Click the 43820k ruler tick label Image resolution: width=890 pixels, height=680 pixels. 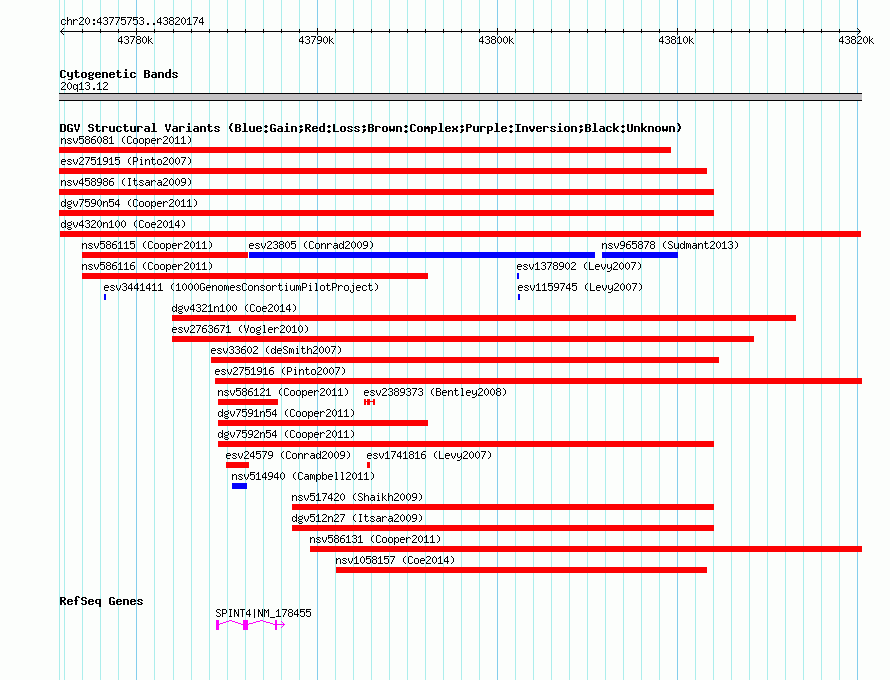(856, 40)
